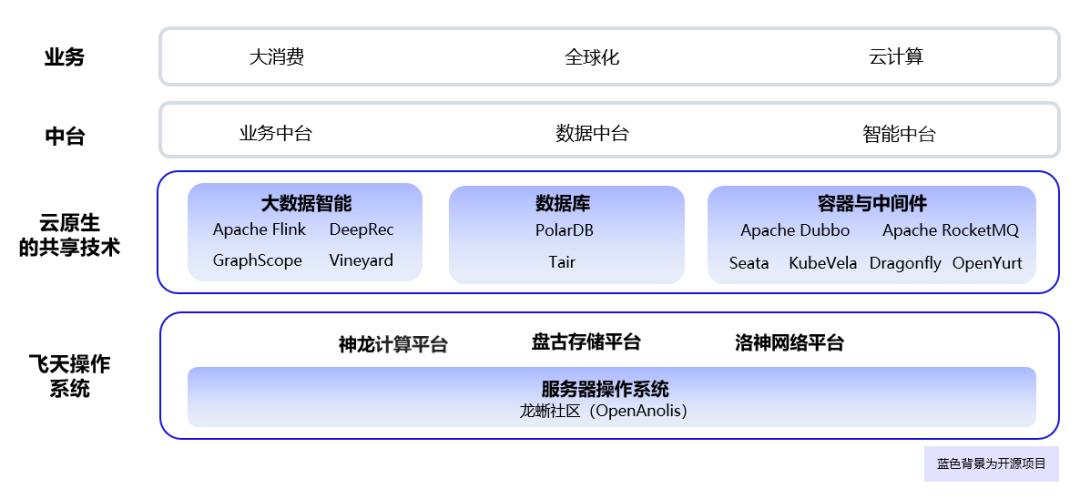Click the 蓝色背景为开源项目 legend swatch
The height and width of the screenshot is (499, 1080).
coord(990,464)
